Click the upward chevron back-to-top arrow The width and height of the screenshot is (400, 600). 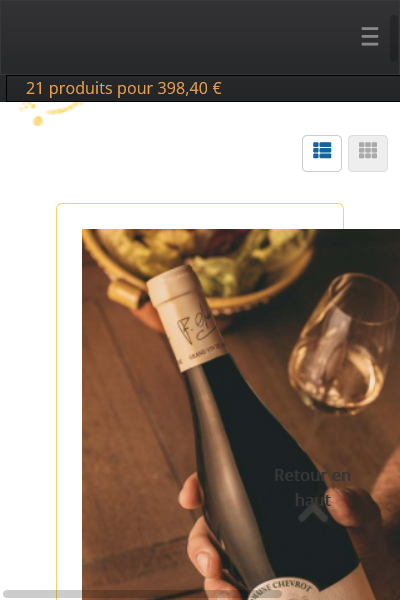313,513
